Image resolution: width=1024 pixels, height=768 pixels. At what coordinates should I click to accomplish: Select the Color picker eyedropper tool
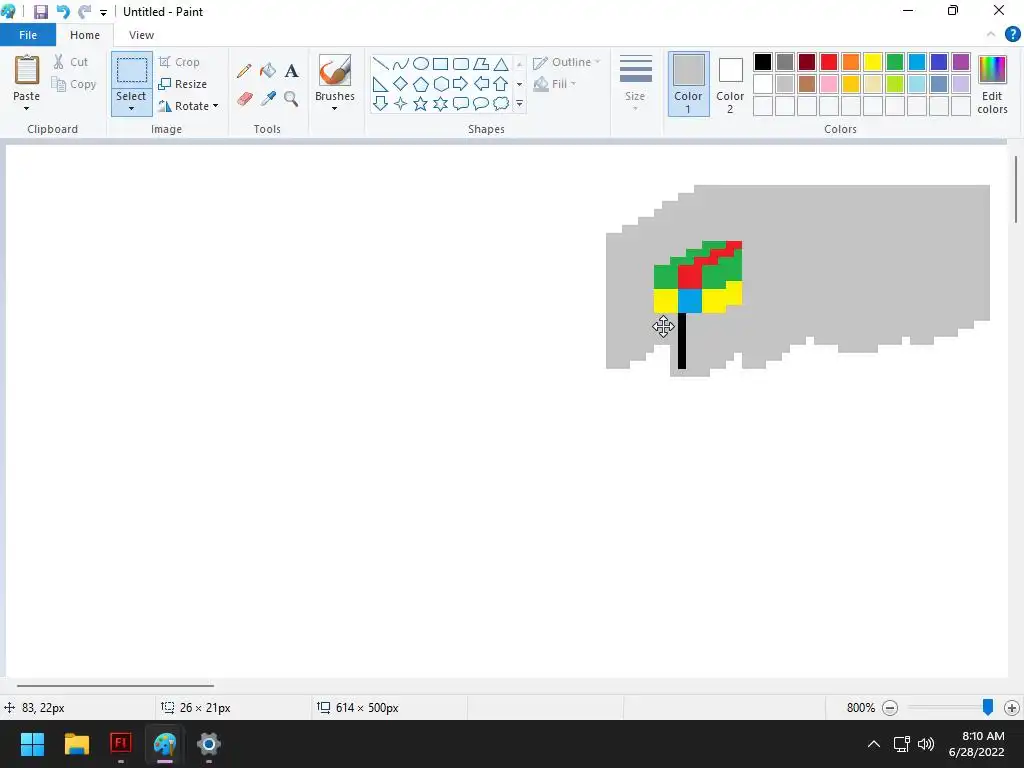tap(268, 99)
